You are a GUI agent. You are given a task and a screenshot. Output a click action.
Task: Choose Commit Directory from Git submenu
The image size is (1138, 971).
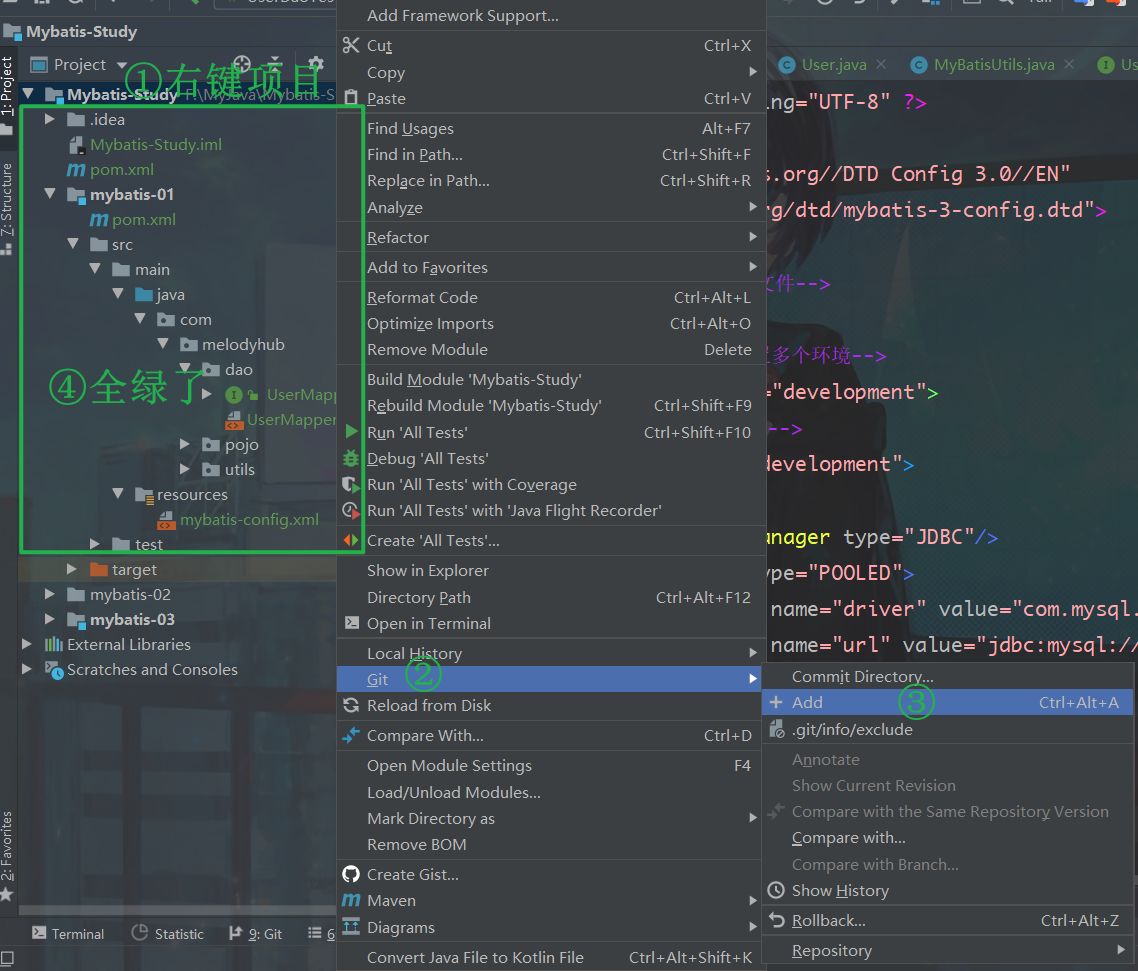pos(862,676)
